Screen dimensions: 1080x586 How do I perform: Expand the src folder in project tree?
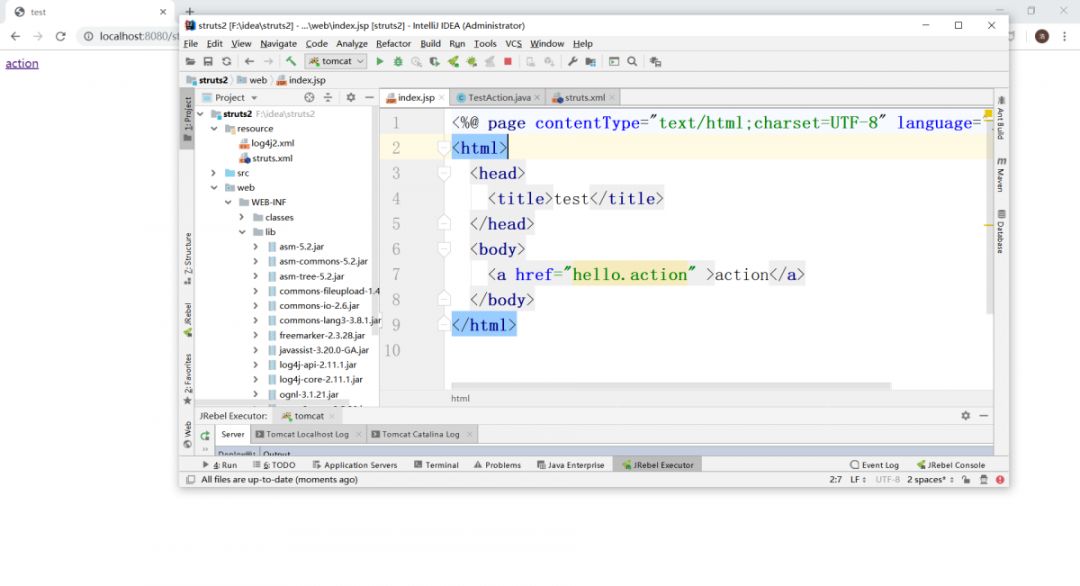click(x=214, y=173)
